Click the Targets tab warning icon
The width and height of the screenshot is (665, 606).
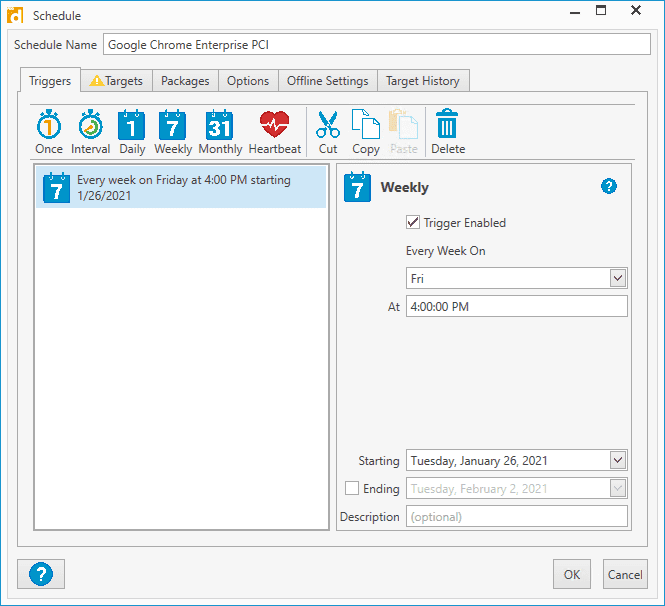coord(97,80)
